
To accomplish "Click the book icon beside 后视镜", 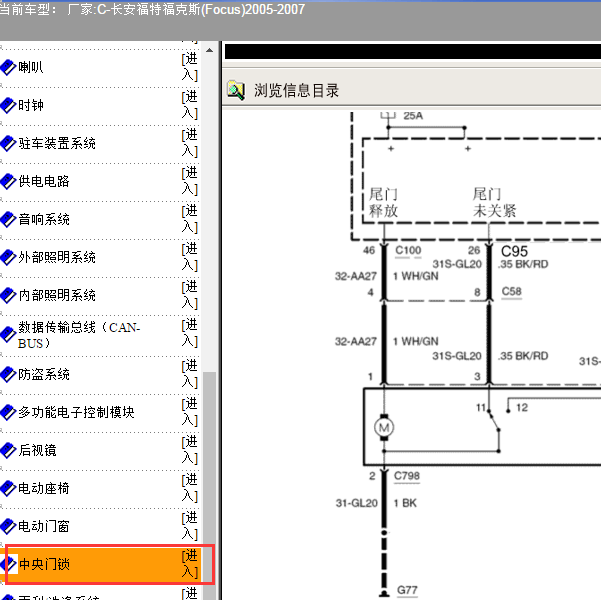I will click(8, 450).
